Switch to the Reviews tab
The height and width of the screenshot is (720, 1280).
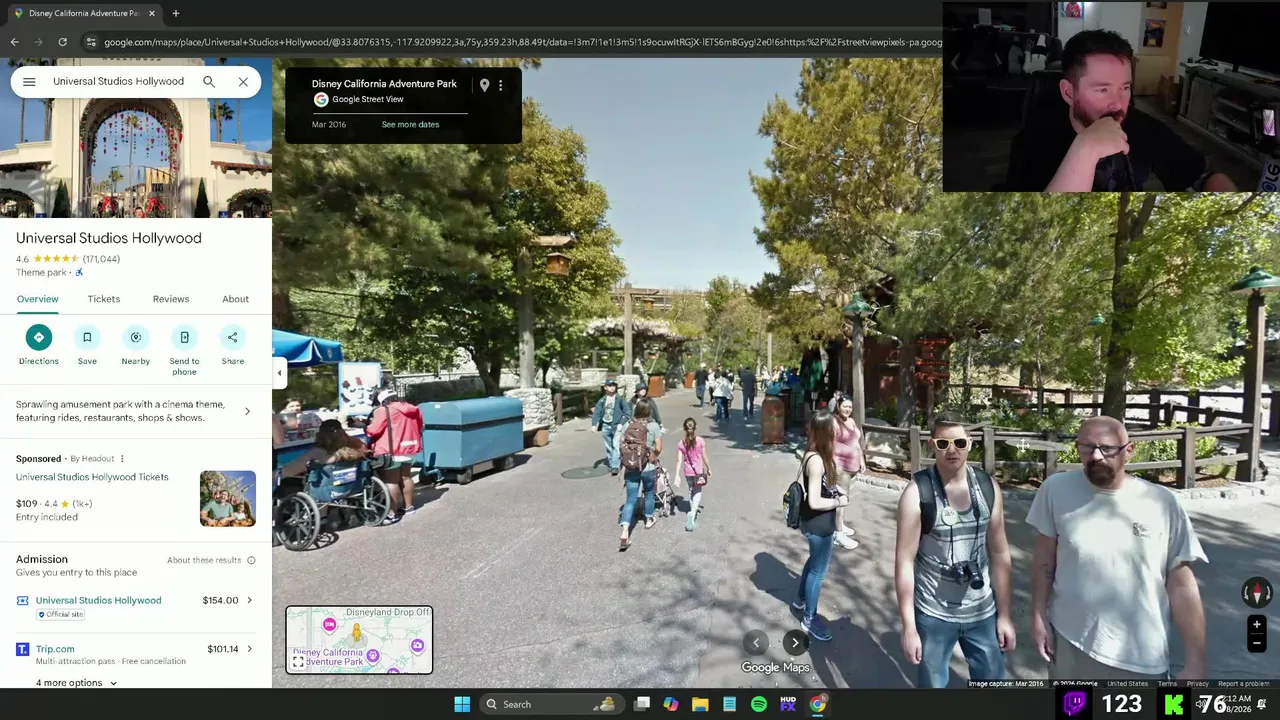171,299
